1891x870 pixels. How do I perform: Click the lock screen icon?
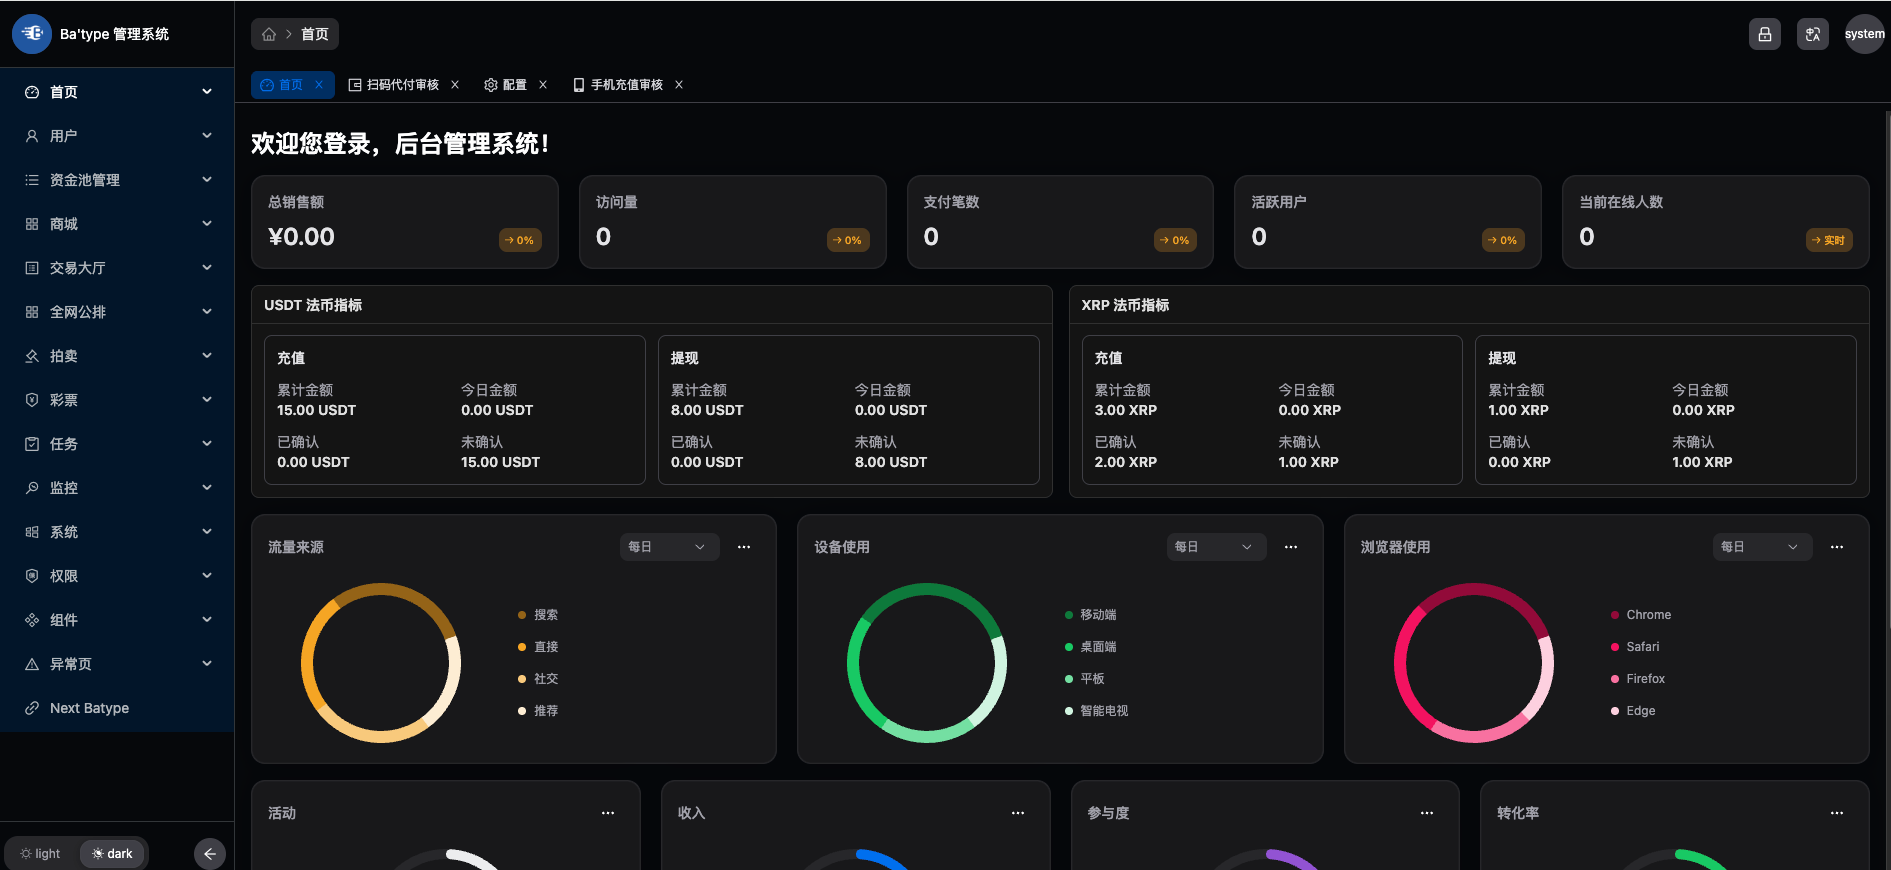[x=1765, y=34]
